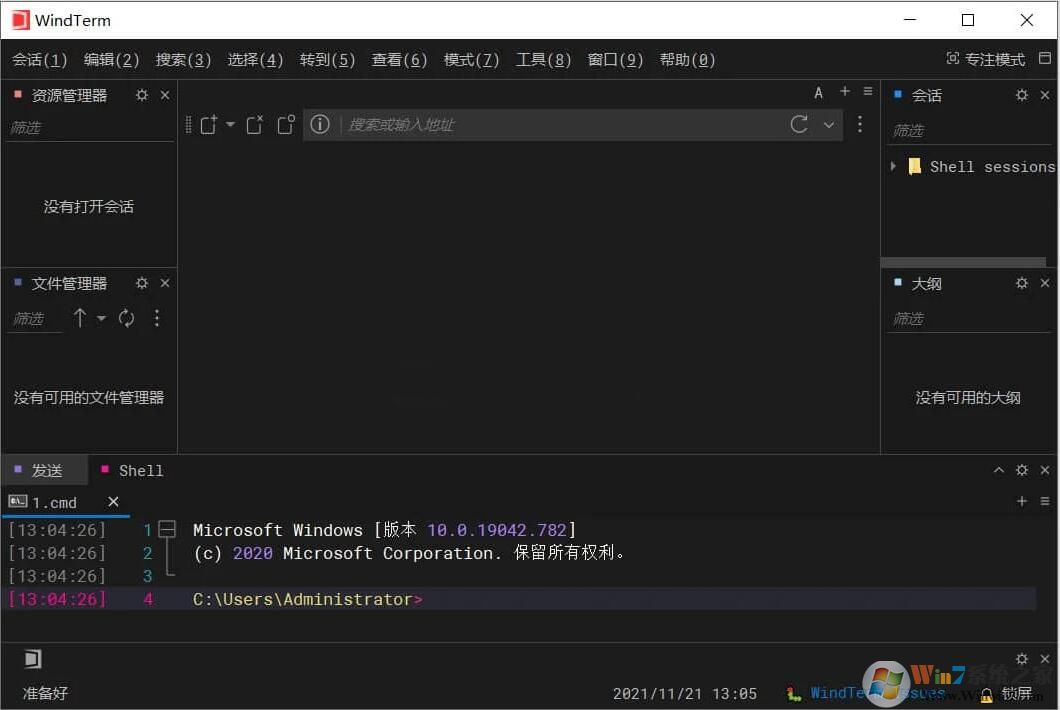Close the 1.cmd terminal tab
This screenshot has width=1060, height=710.
coord(112,501)
